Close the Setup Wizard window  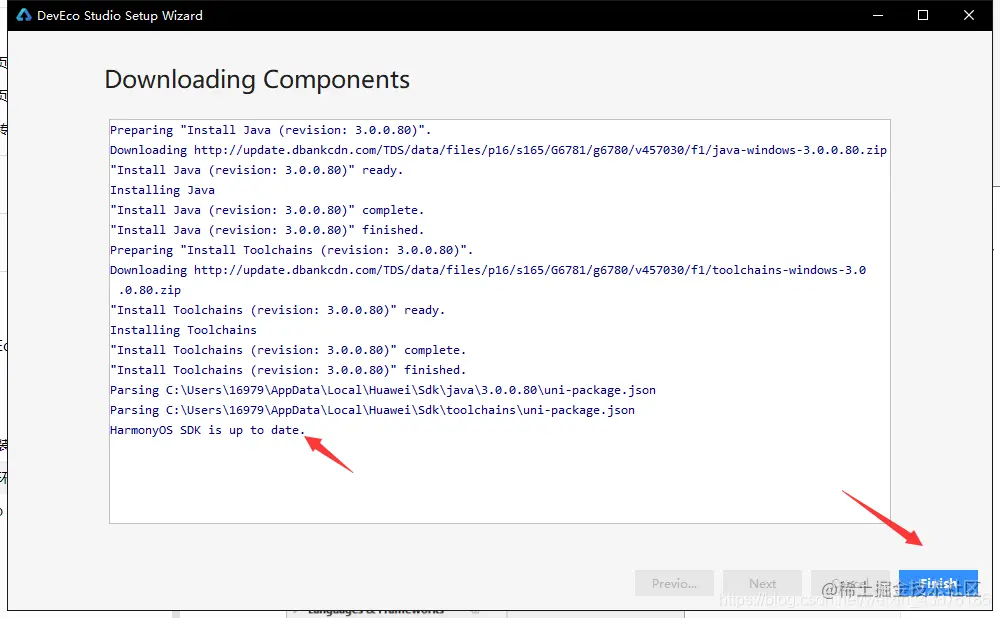point(969,15)
